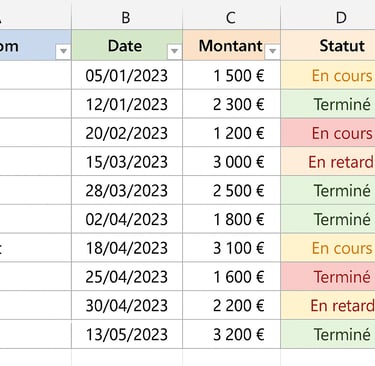This screenshot has height=366, width=375.
Task: Click the green Terminé cell beside 1 800 €
Action: tap(328, 219)
